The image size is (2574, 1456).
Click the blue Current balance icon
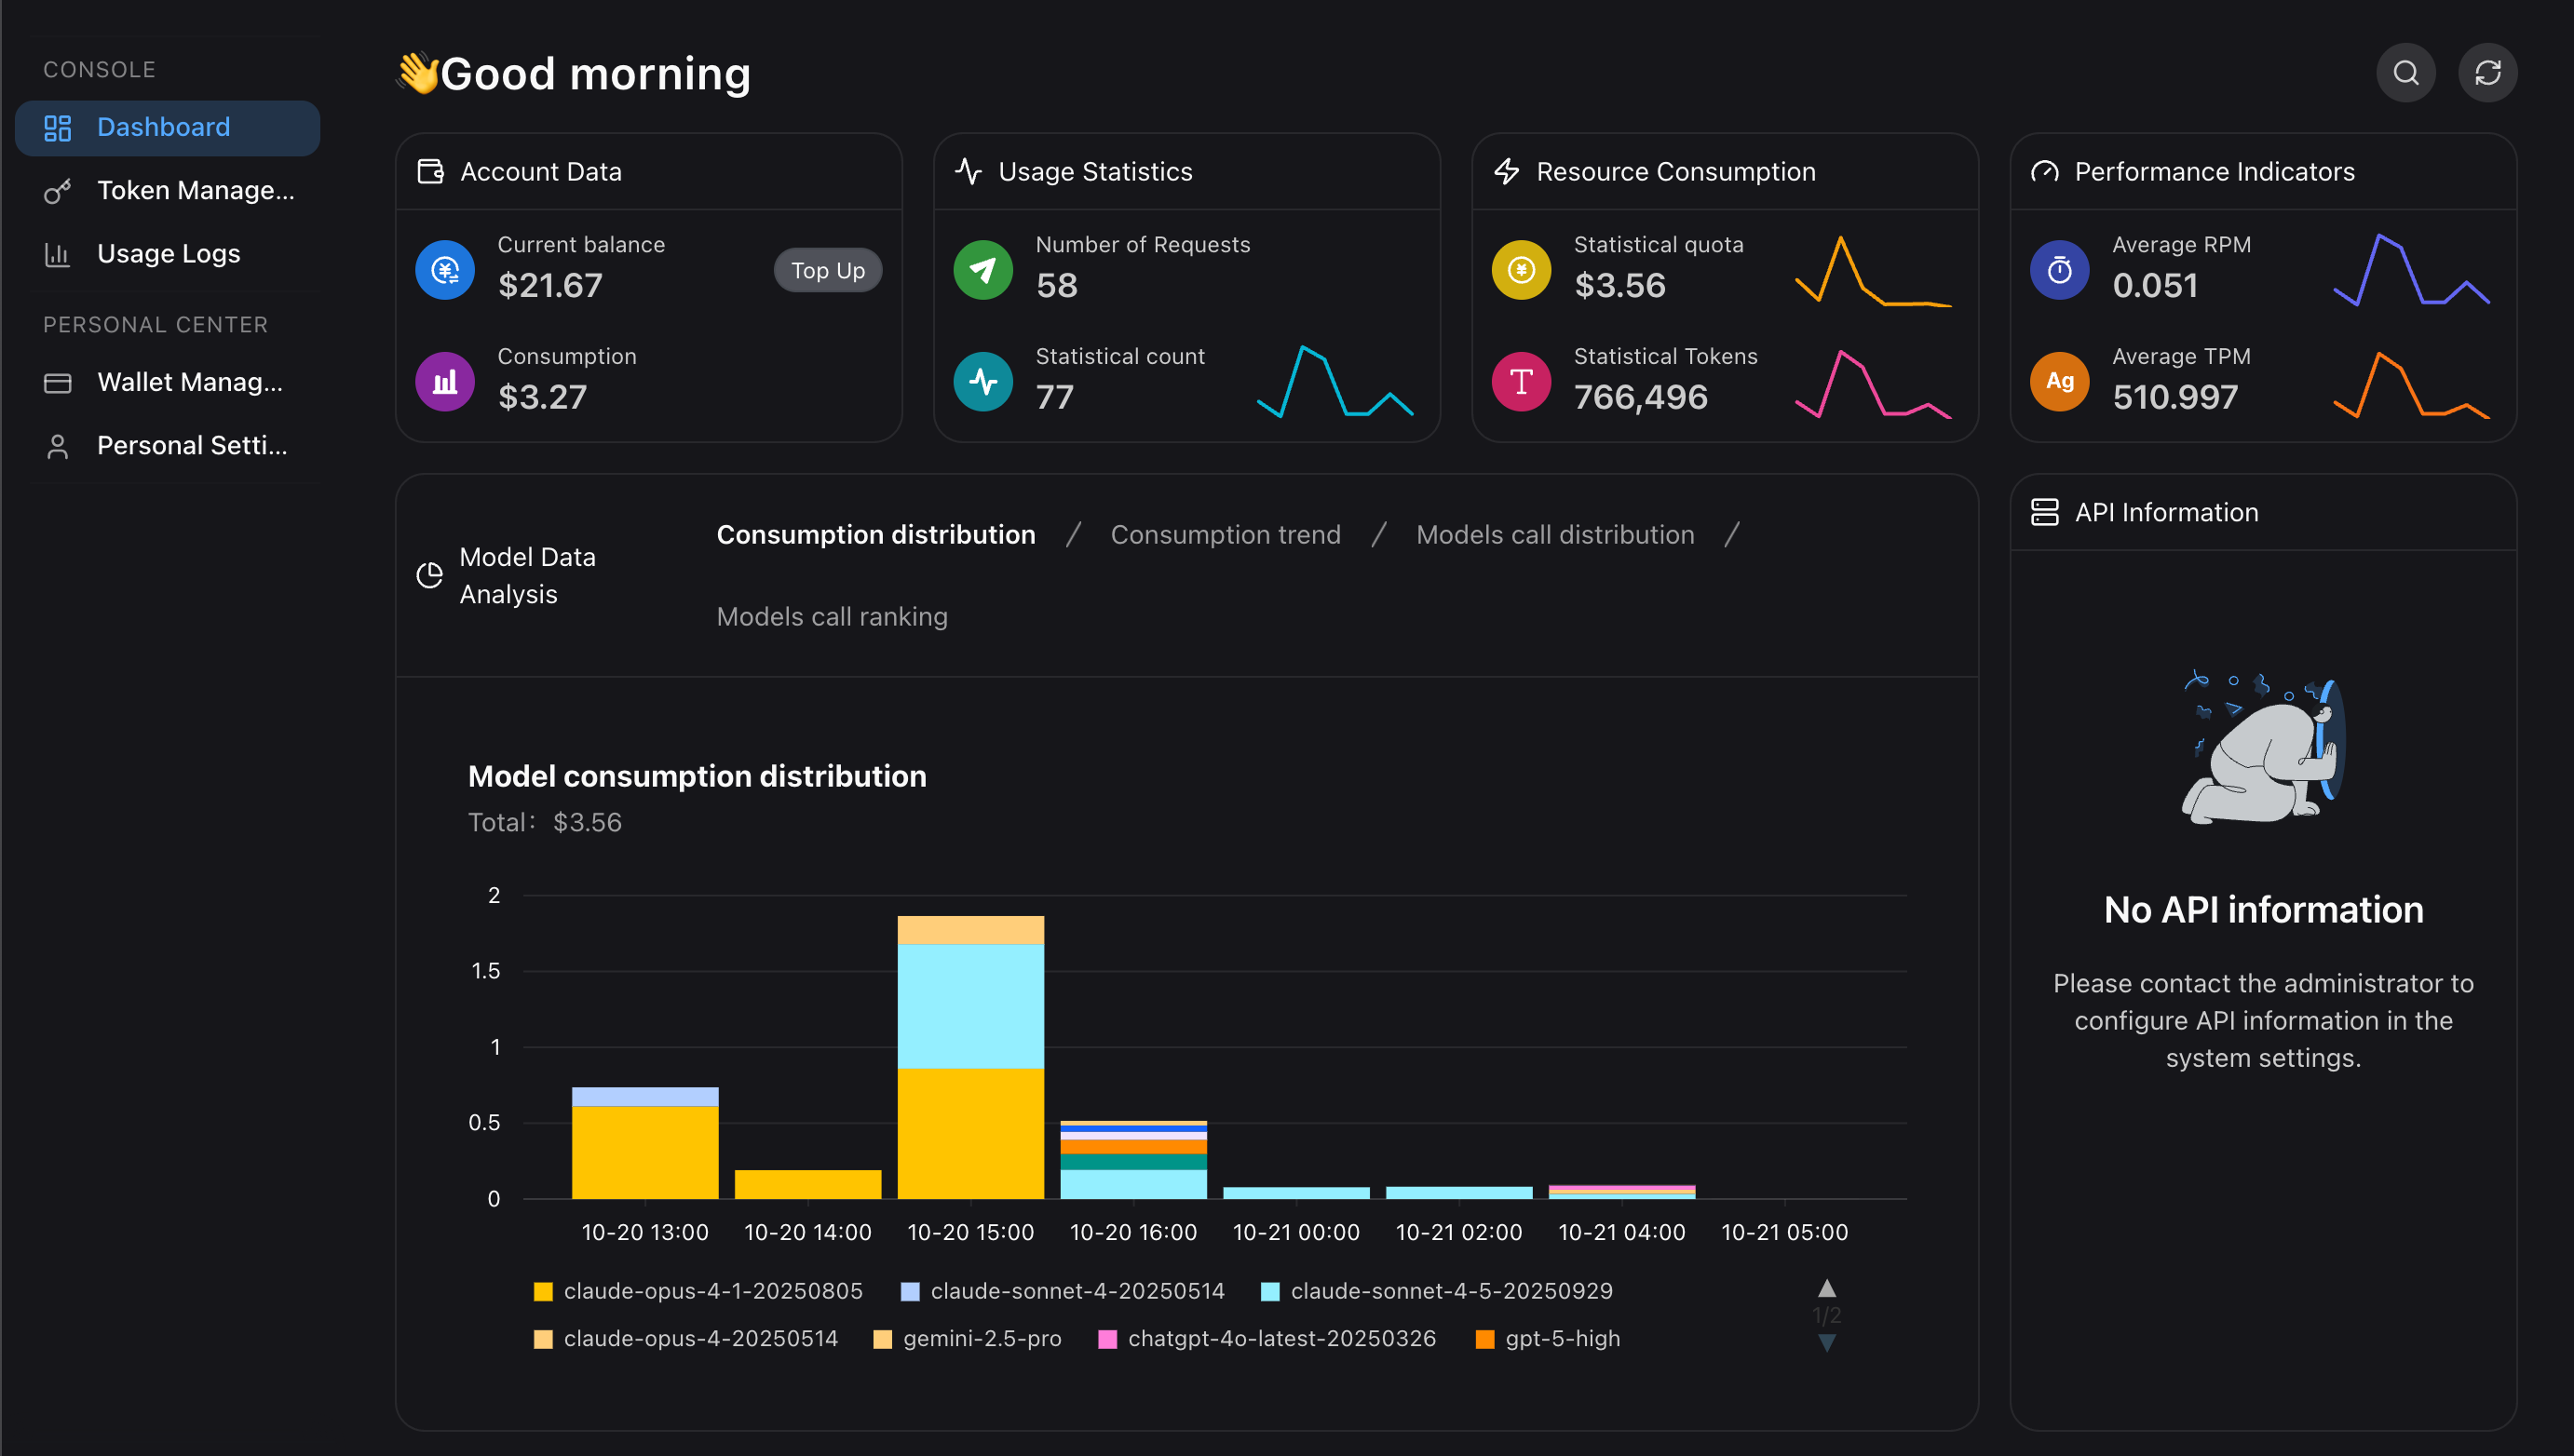tap(445, 270)
